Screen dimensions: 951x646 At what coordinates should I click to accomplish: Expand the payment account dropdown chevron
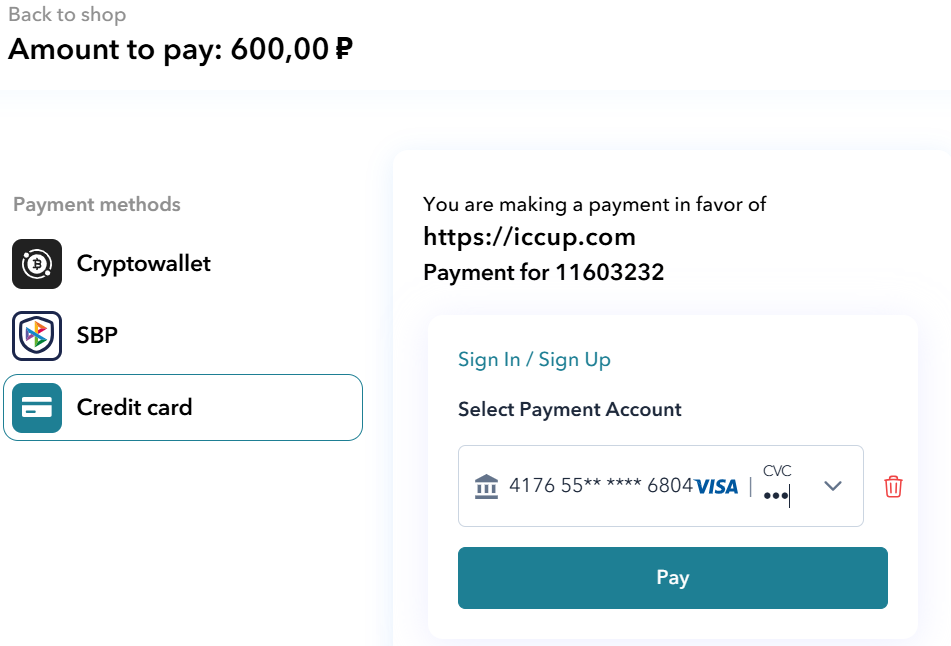click(x=833, y=486)
